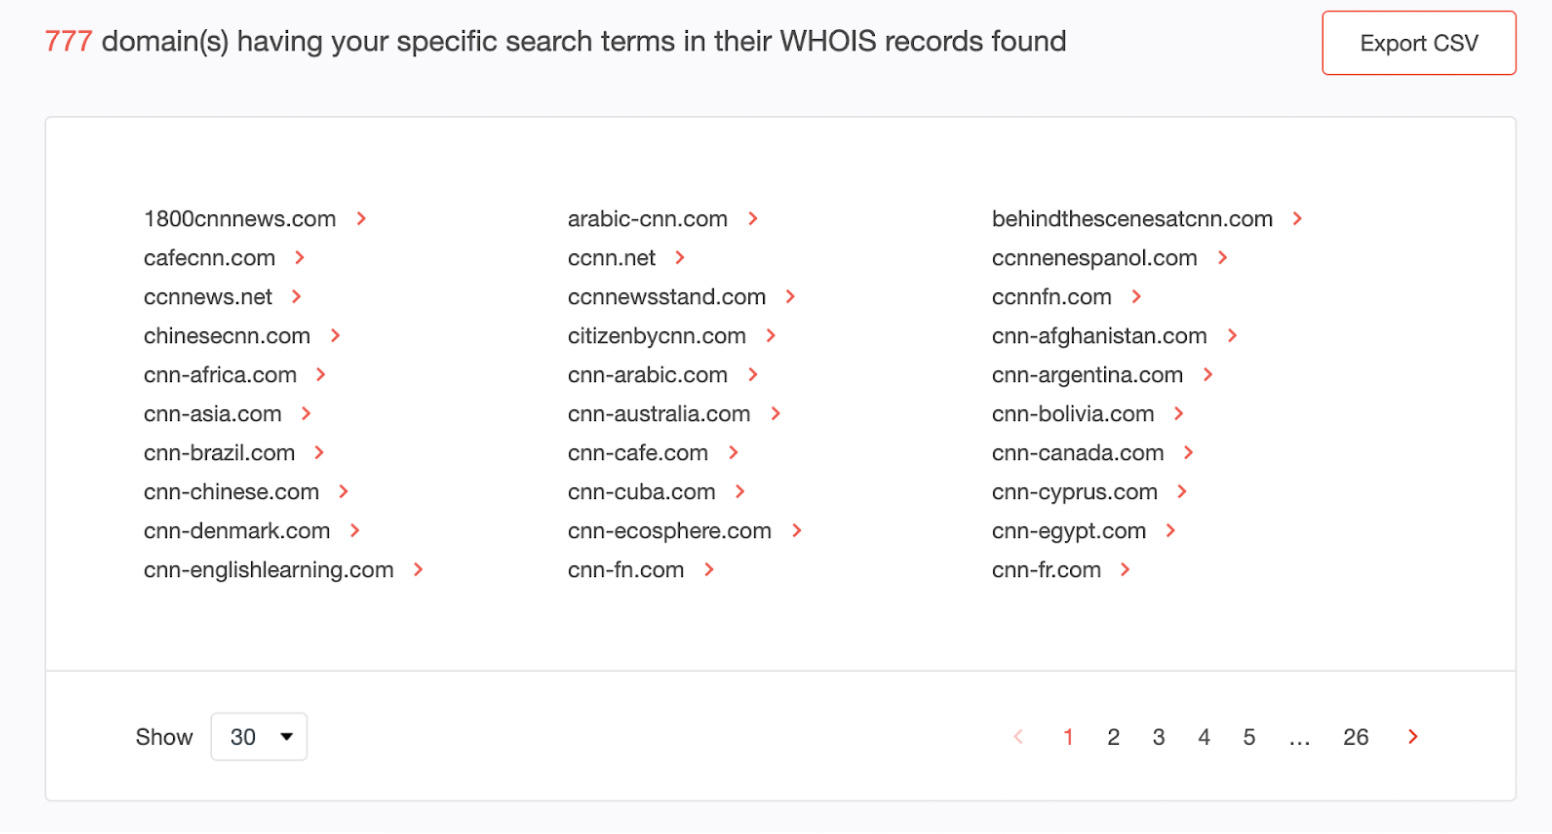Viewport: 1552px width, 834px height.
Task: Open the cnn-egypt.com domain link
Action: pos(1068,531)
